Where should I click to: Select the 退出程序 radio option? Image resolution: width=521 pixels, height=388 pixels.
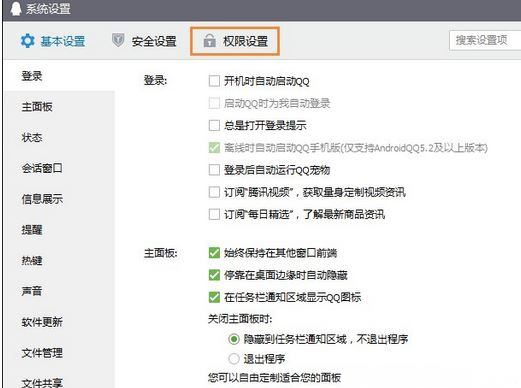[x=234, y=359]
